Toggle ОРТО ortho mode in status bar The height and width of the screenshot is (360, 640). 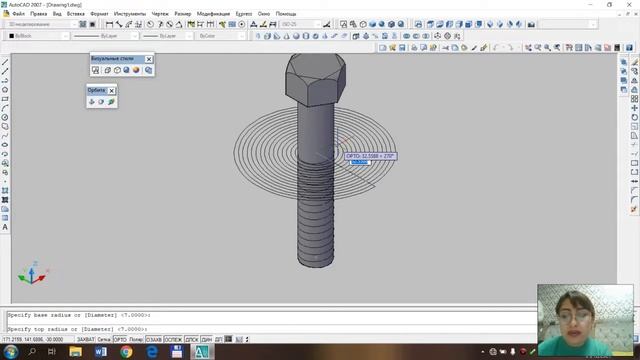[120, 340]
